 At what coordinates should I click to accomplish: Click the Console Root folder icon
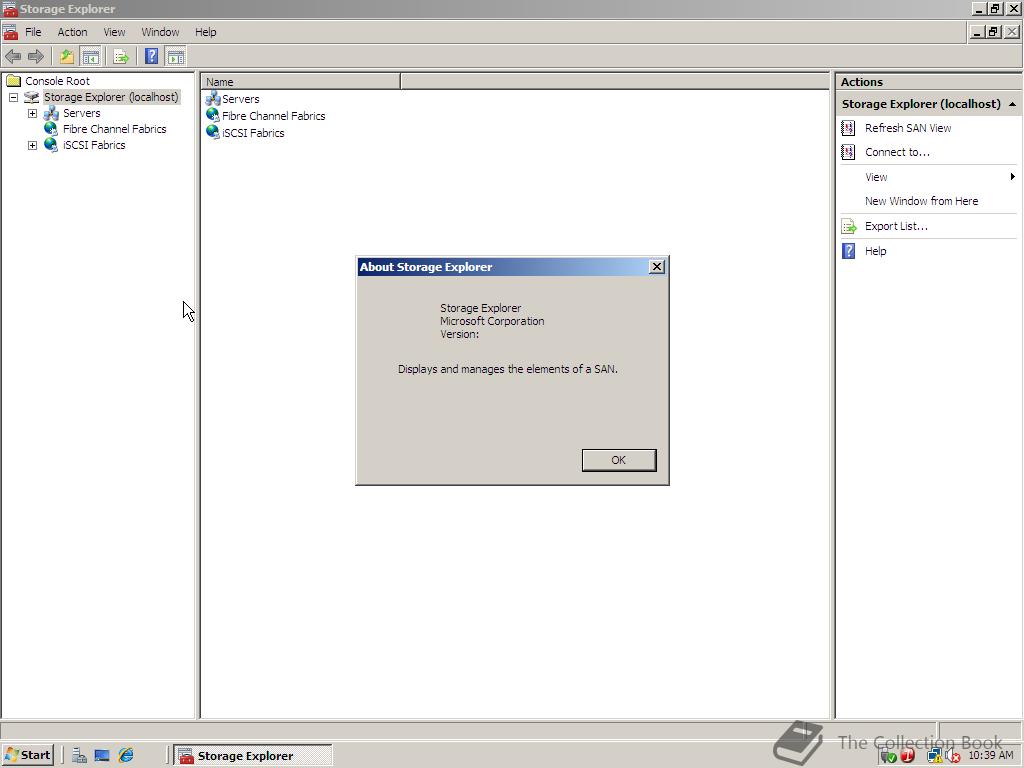click(14, 81)
